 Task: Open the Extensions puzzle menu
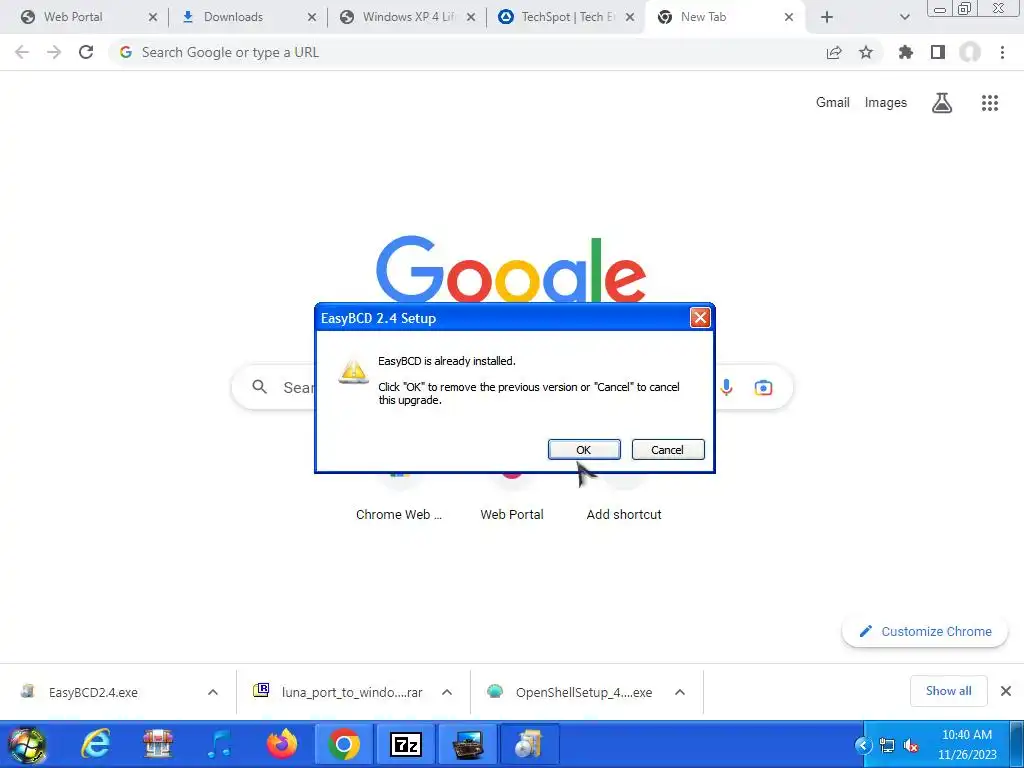pyautogui.click(x=906, y=52)
